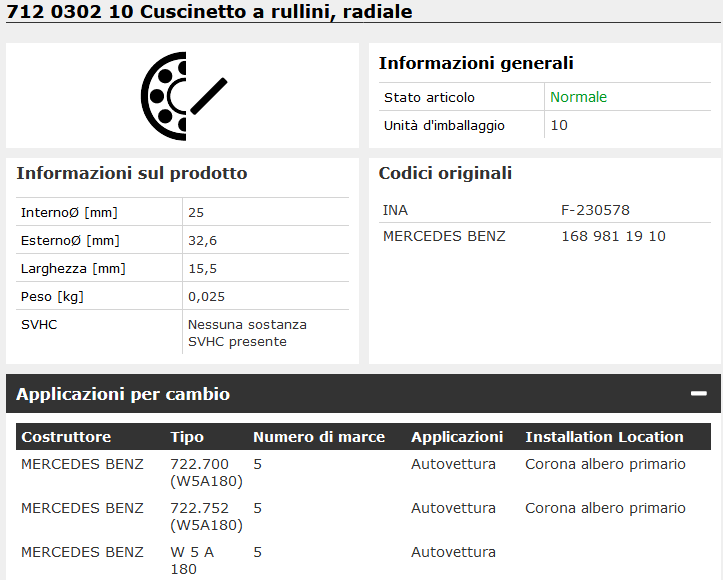Select the 722.700 (W5A180) type cell
This screenshot has width=723, height=580.
point(206,472)
